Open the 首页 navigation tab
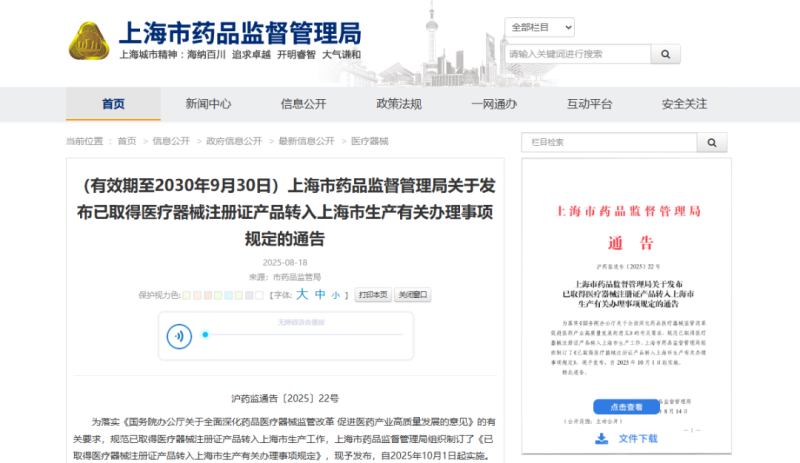The image size is (800, 463). (113, 104)
